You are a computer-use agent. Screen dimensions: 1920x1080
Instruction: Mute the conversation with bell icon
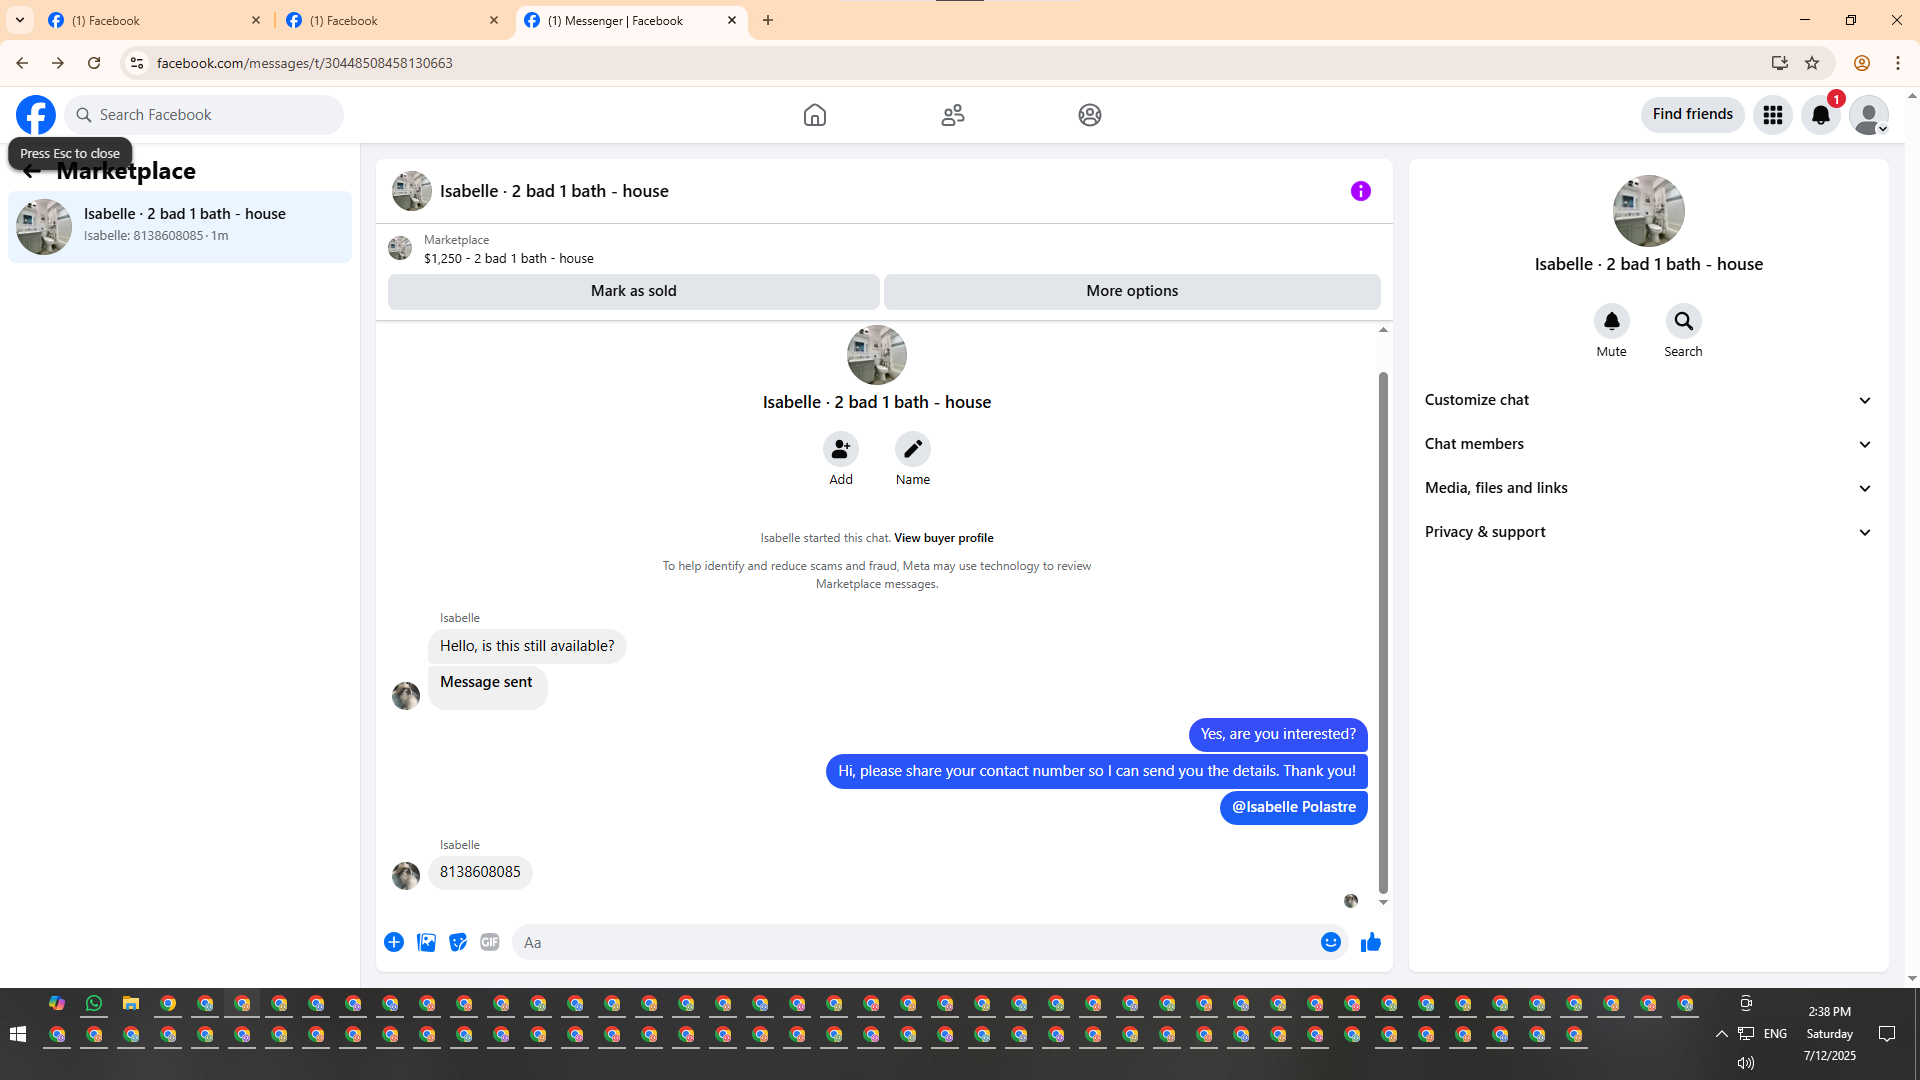(1611, 321)
